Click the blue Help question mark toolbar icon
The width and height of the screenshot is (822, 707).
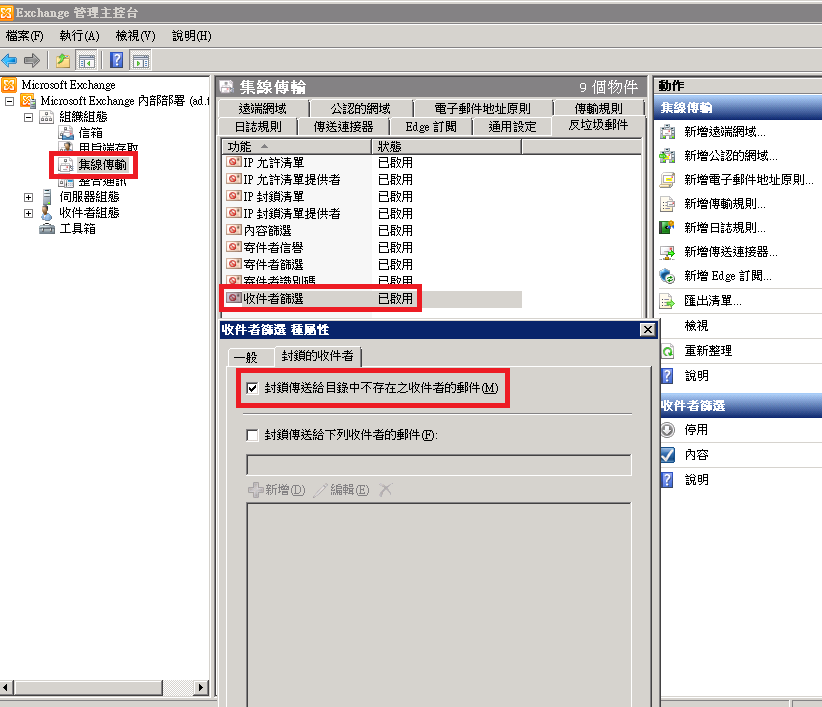(x=116, y=61)
